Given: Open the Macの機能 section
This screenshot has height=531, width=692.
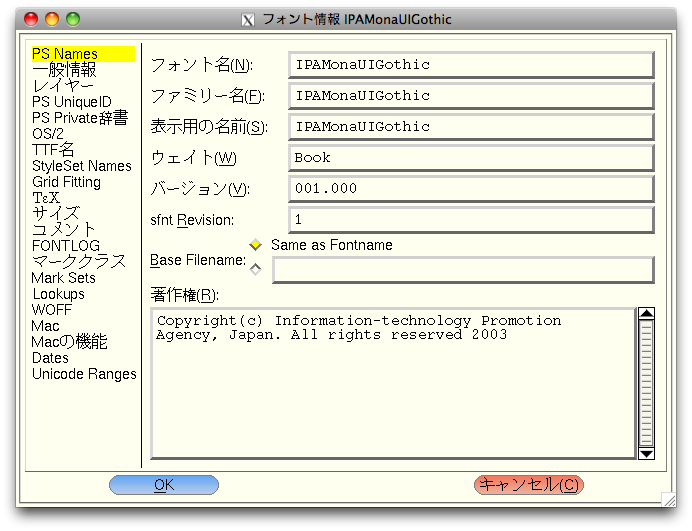Looking at the screenshot, I should (x=69, y=342).
